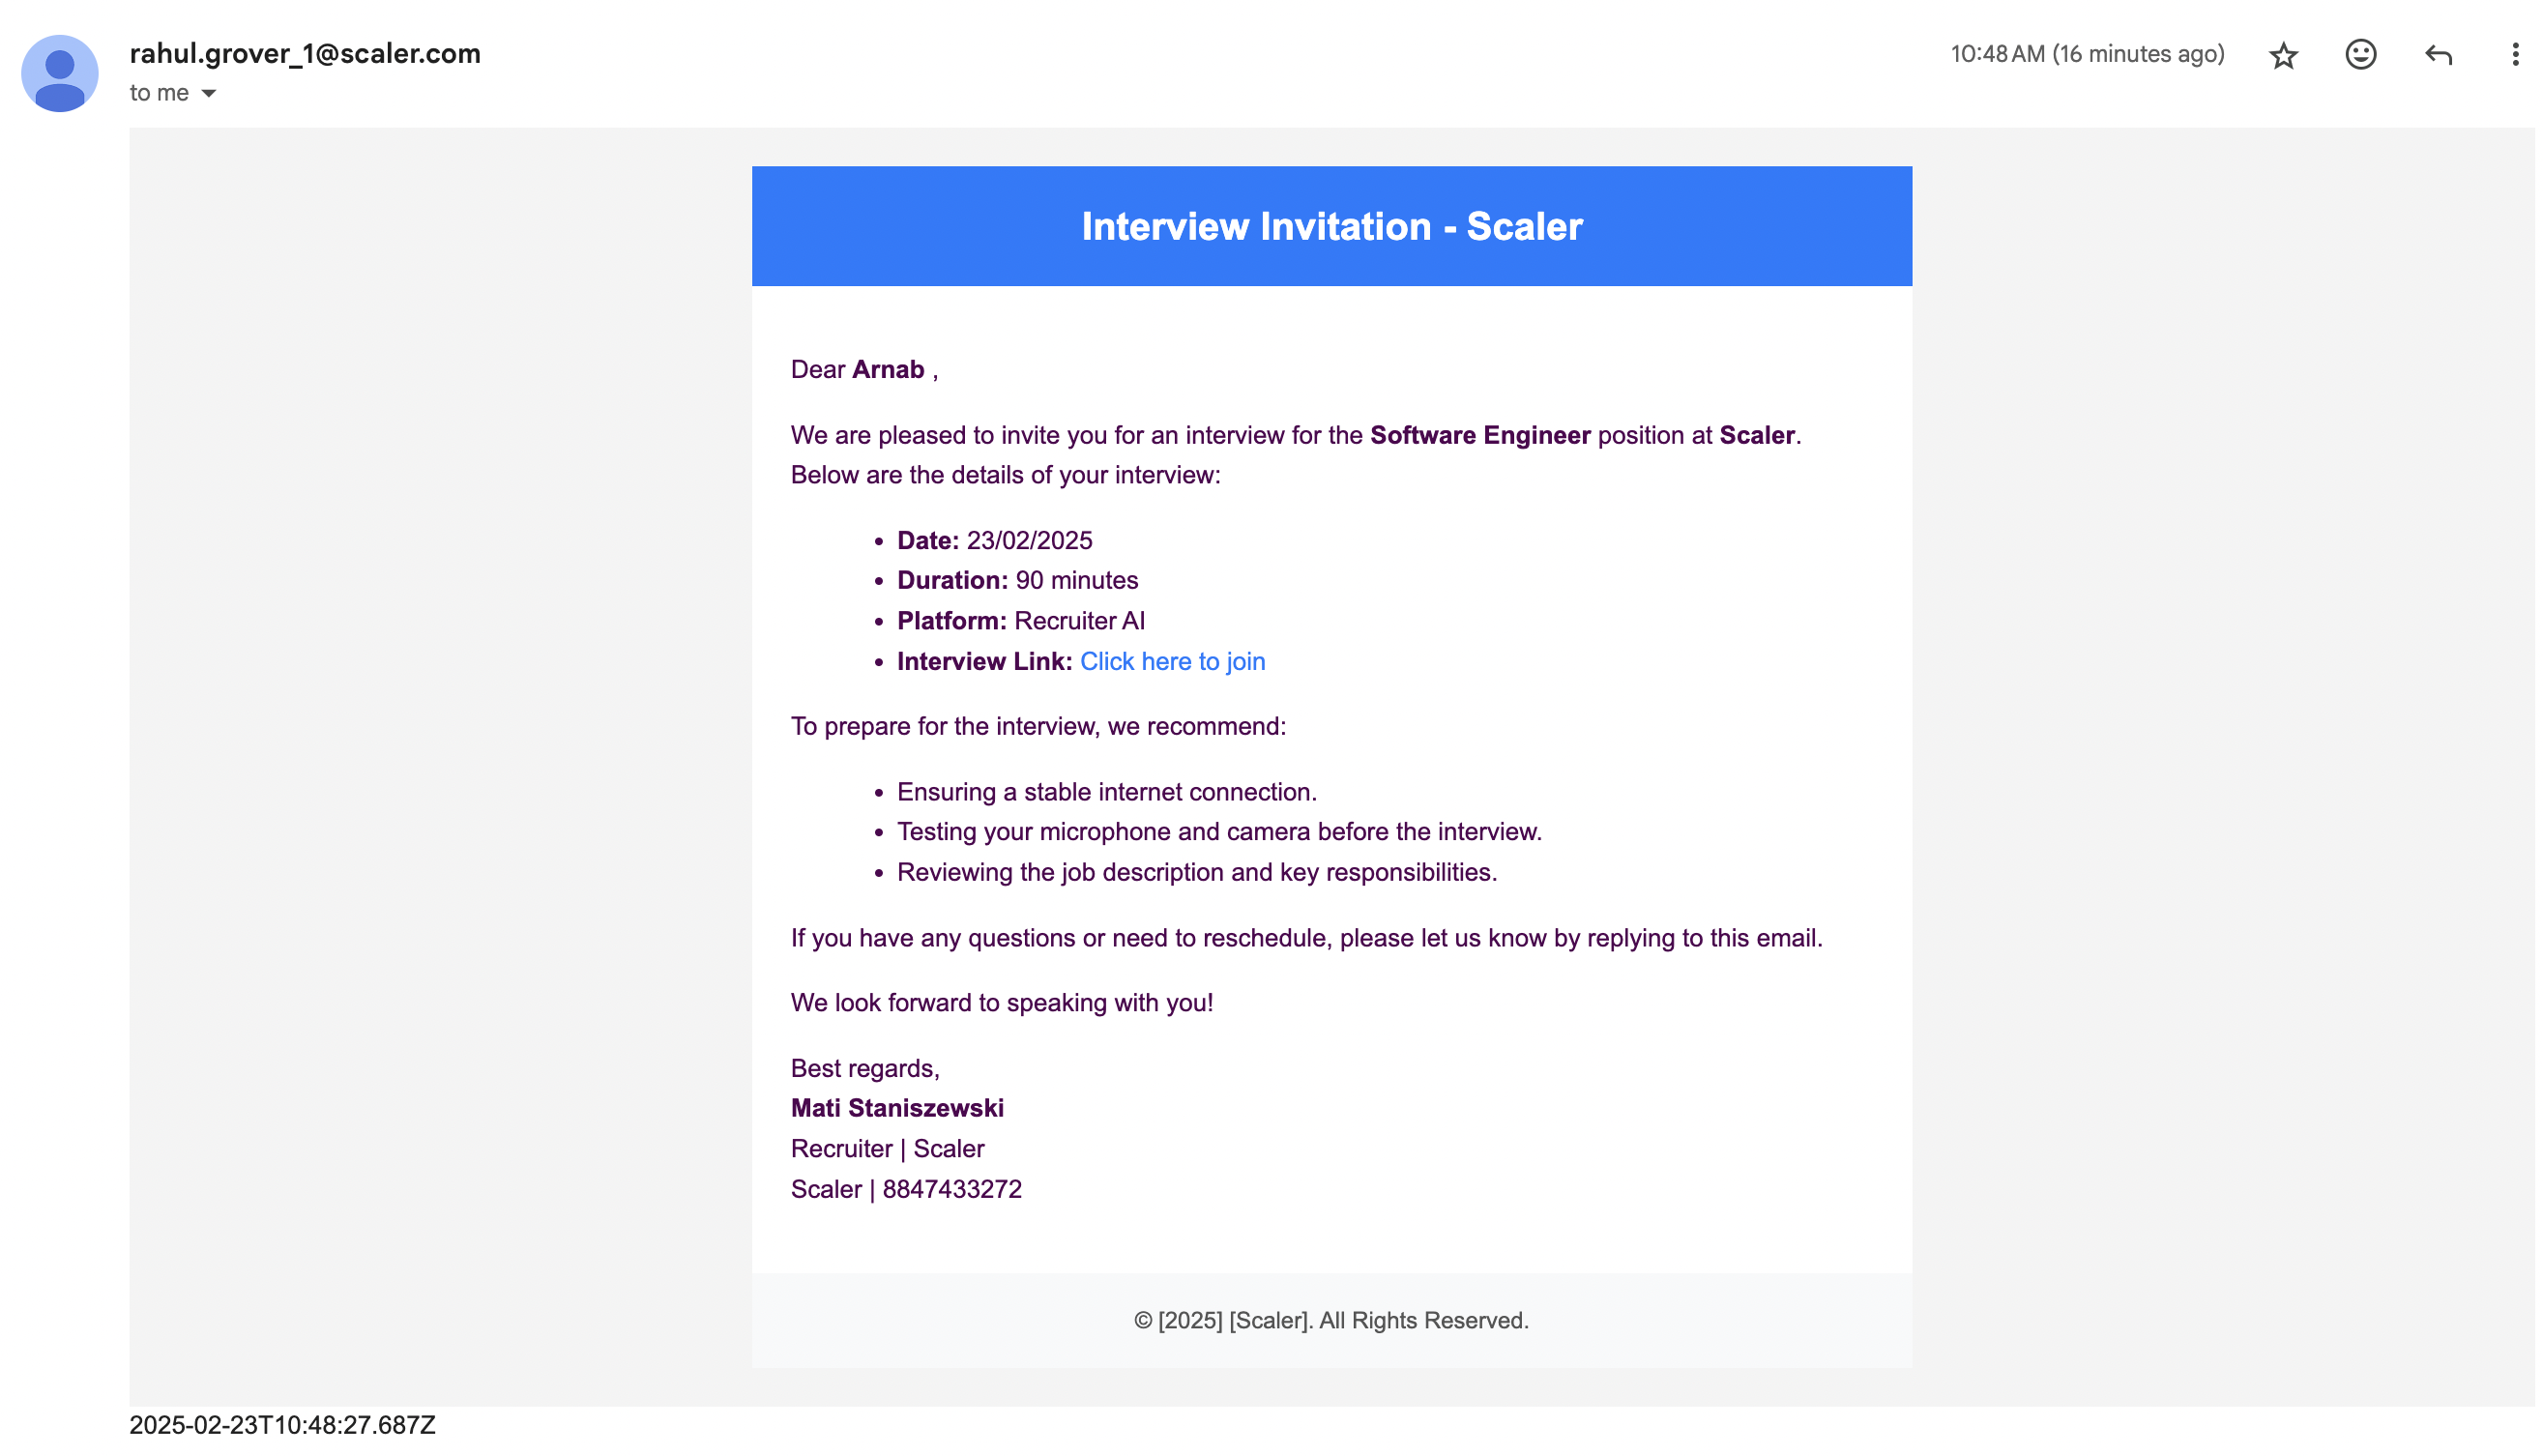The height and width of the screenshot is (1456, 2543).
Task: Open the 'Click here to join' link
Action: click(1172, 661)
